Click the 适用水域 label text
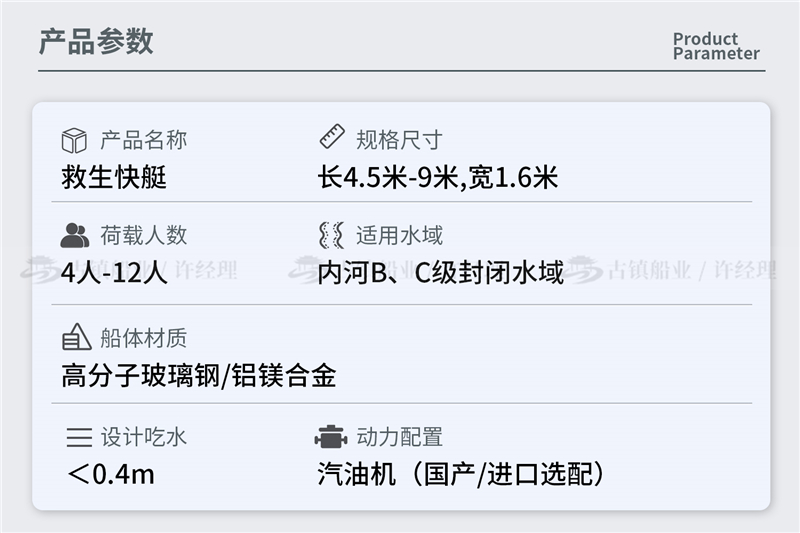The height and width of the screenshot is (533, 800). [x=399, y=235]
